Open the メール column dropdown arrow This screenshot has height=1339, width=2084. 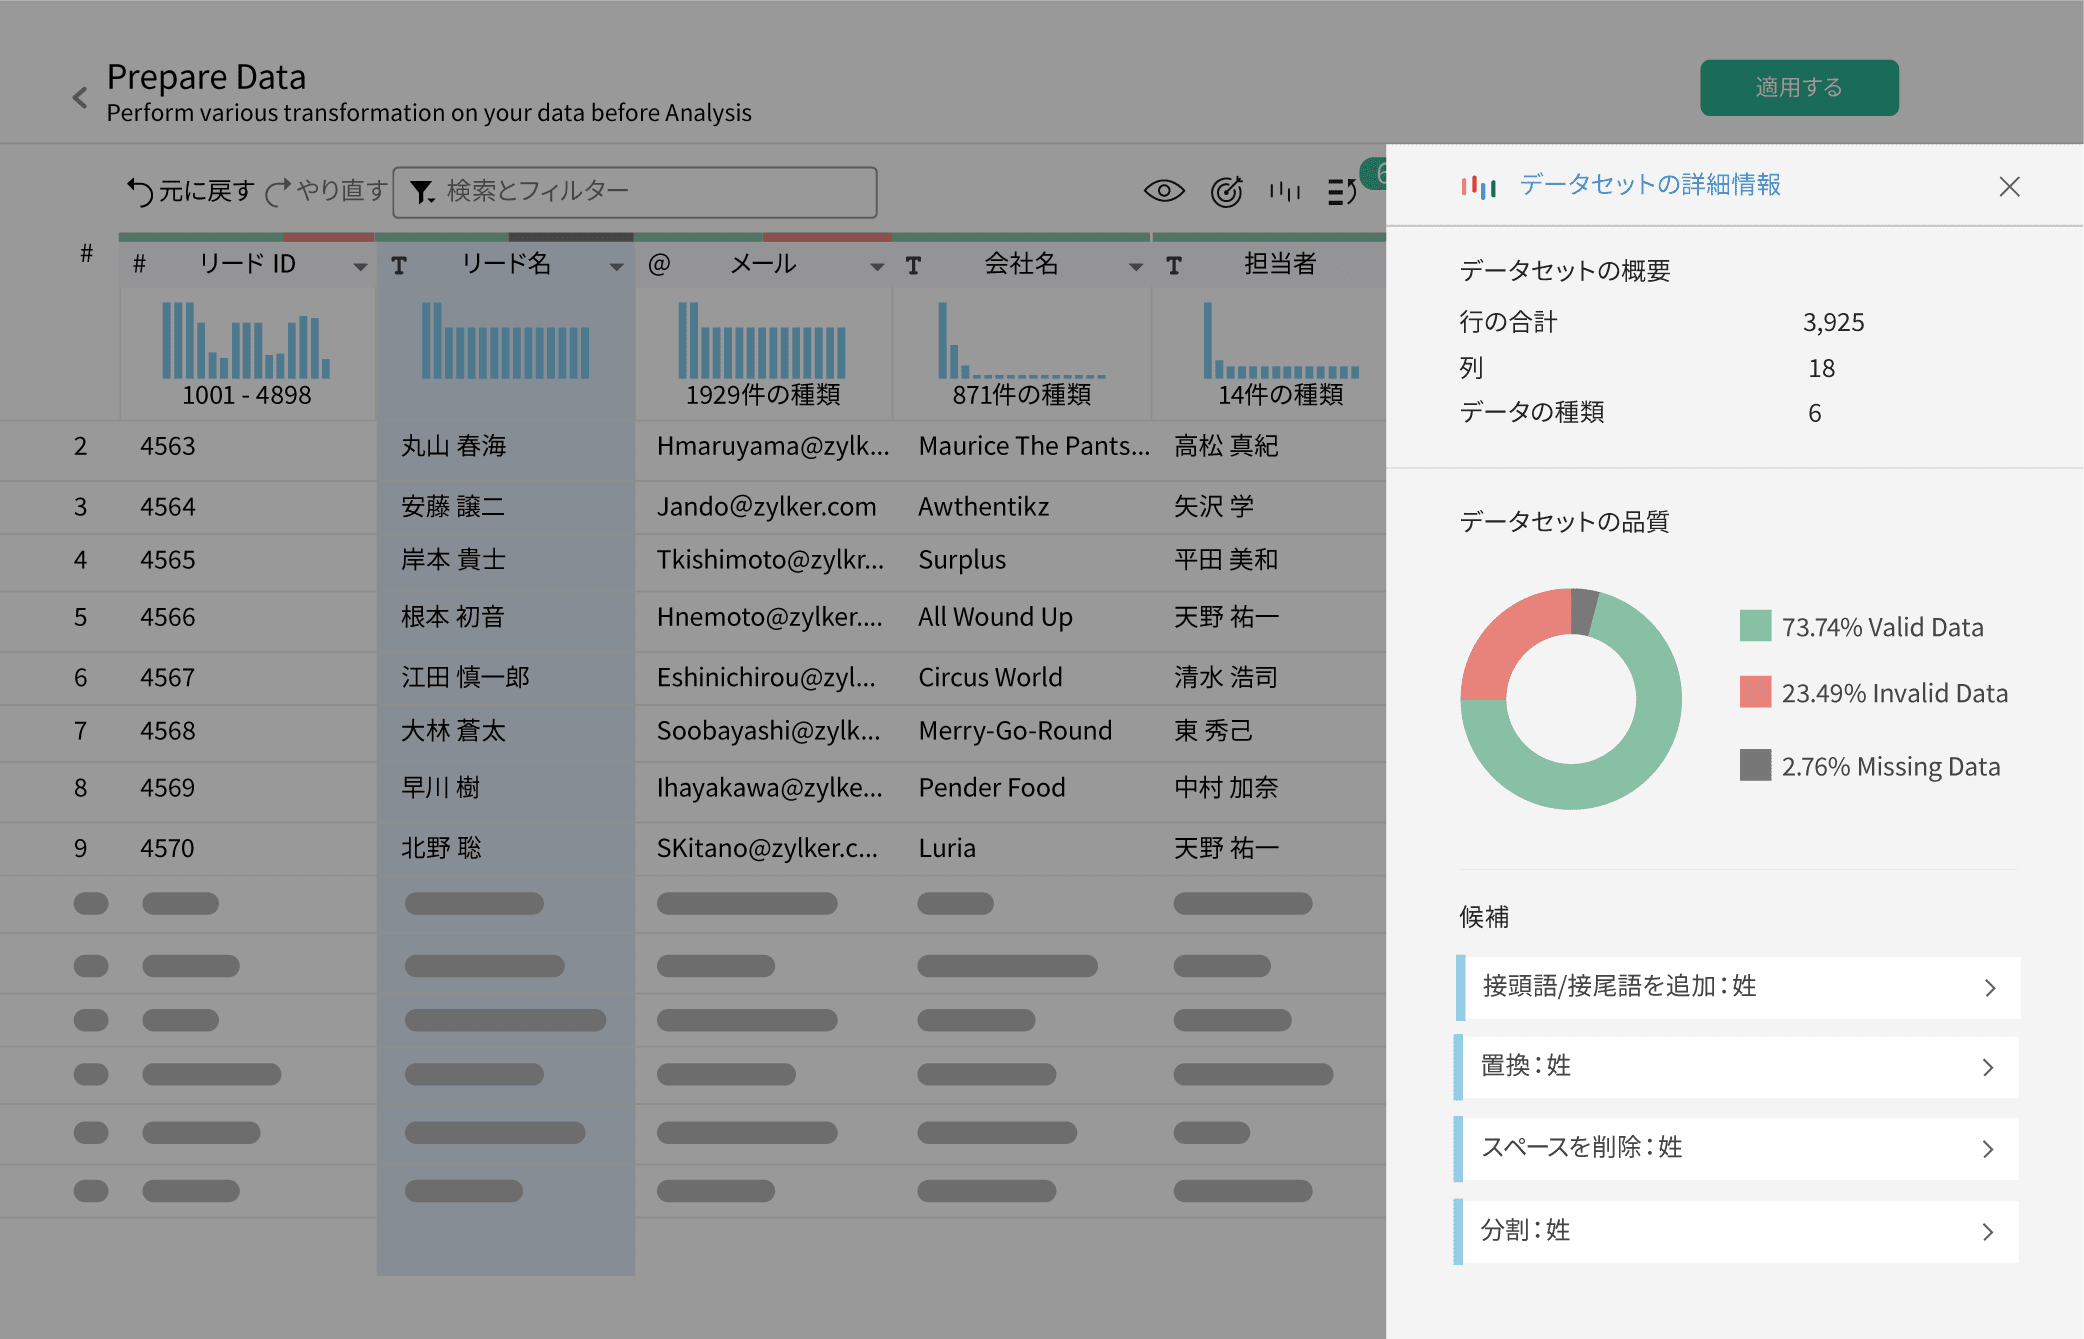tap(877, 267)
